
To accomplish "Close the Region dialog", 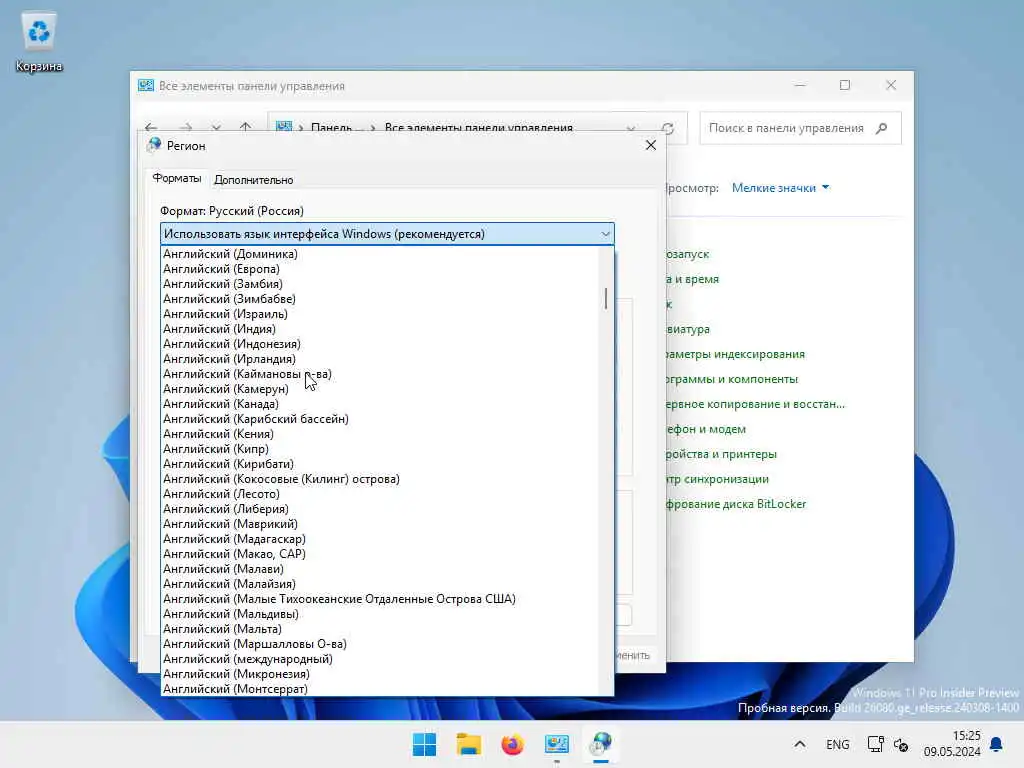I will point(650,145).
